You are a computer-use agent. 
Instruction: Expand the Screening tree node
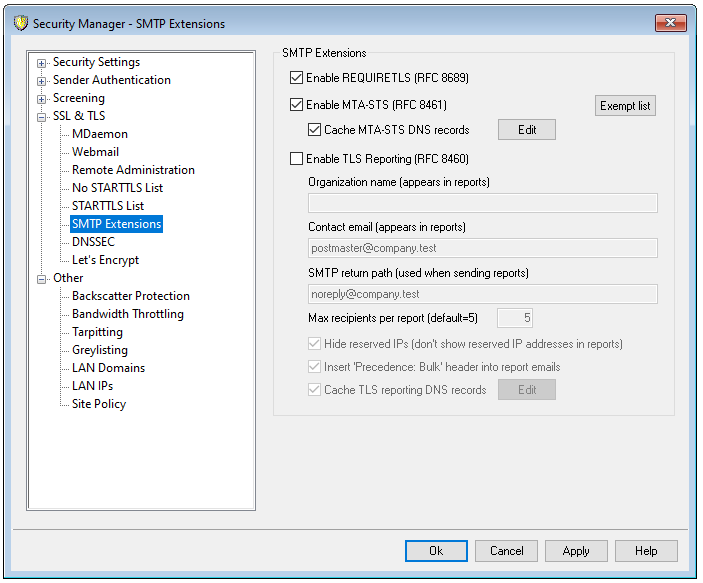pyautogui.click(x=42, y=99)
